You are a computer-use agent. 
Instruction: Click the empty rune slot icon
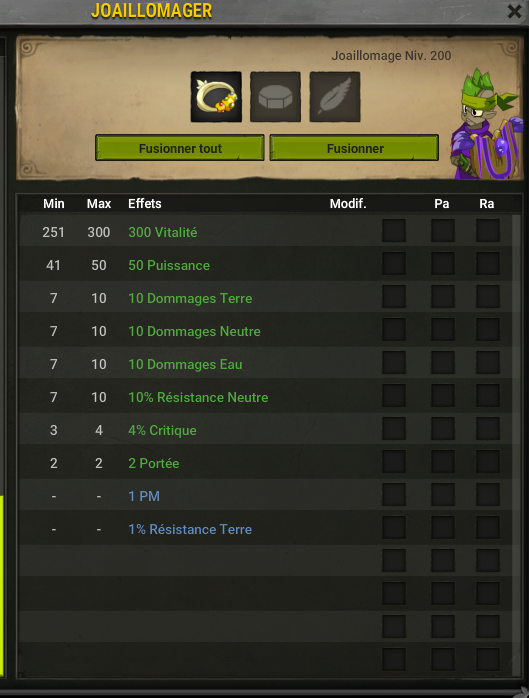click(275, 97)
